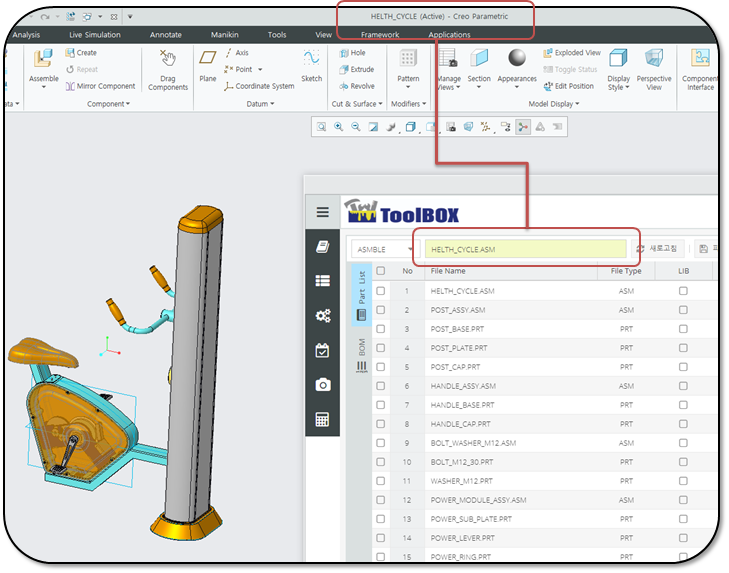The height and width of the screenshot is (573, 729).
Task: Open the ASMBLE dropdown
Action: [x=383, y=249]
